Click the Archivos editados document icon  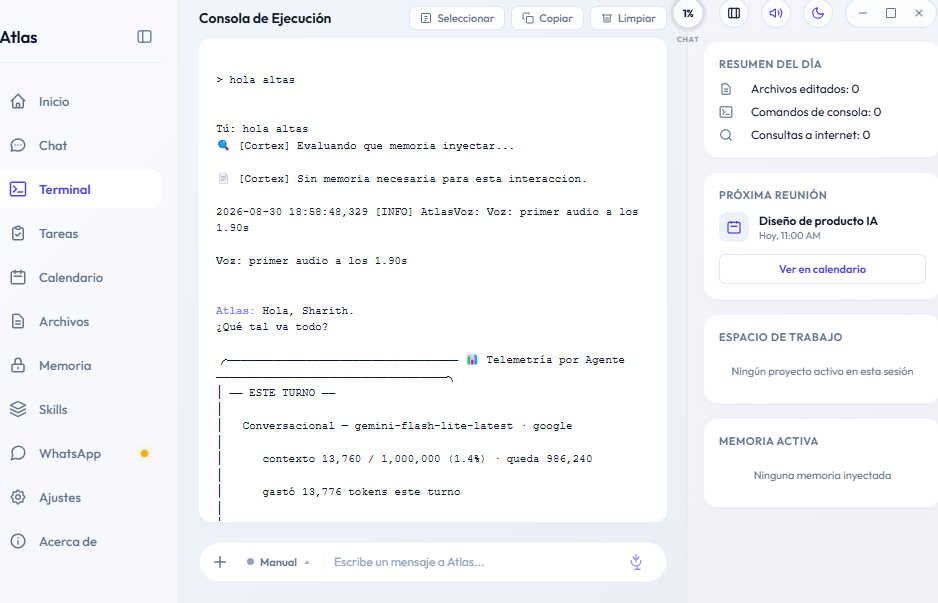726,89
